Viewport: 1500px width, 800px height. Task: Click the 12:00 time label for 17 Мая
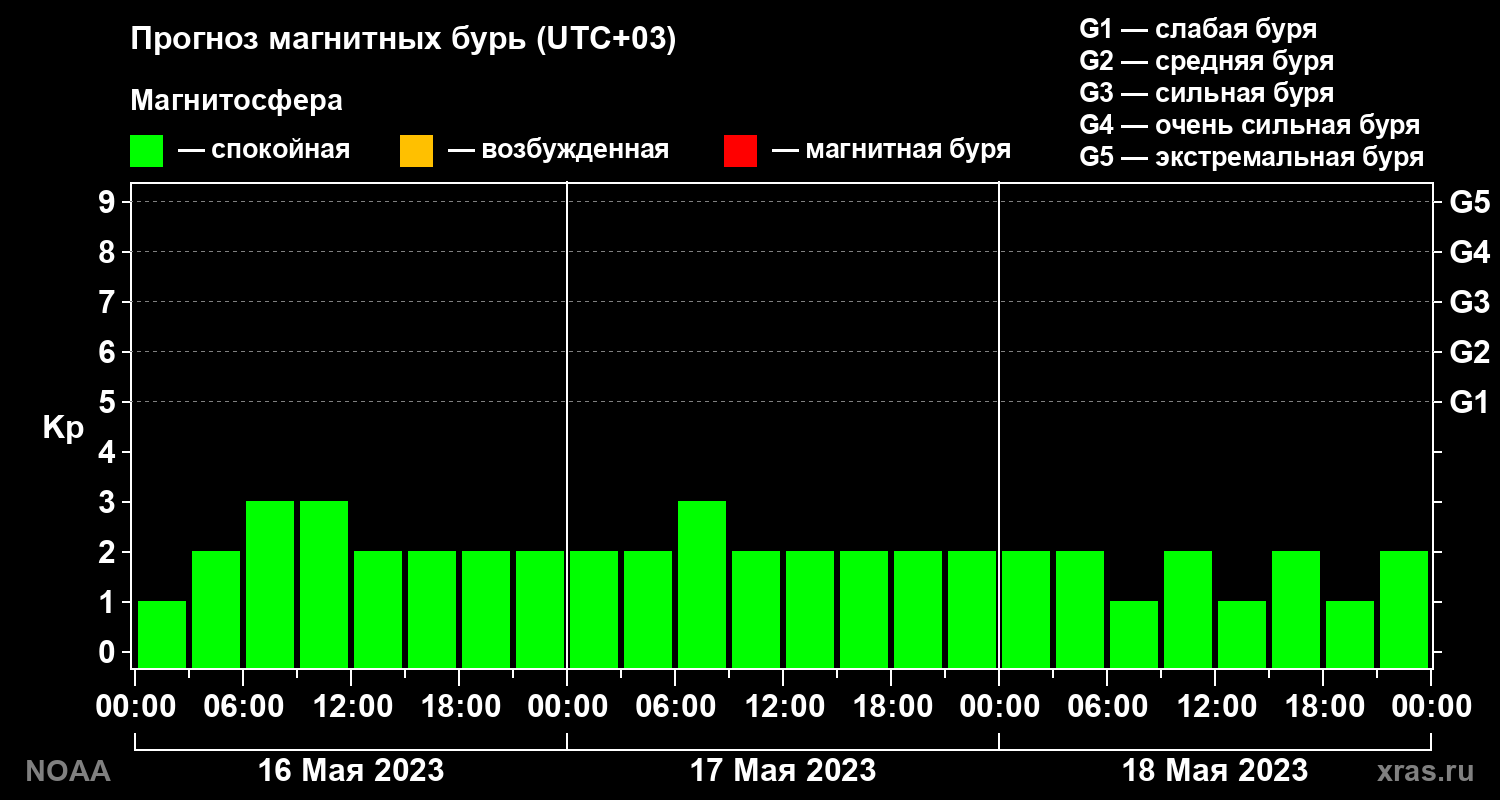783,706
